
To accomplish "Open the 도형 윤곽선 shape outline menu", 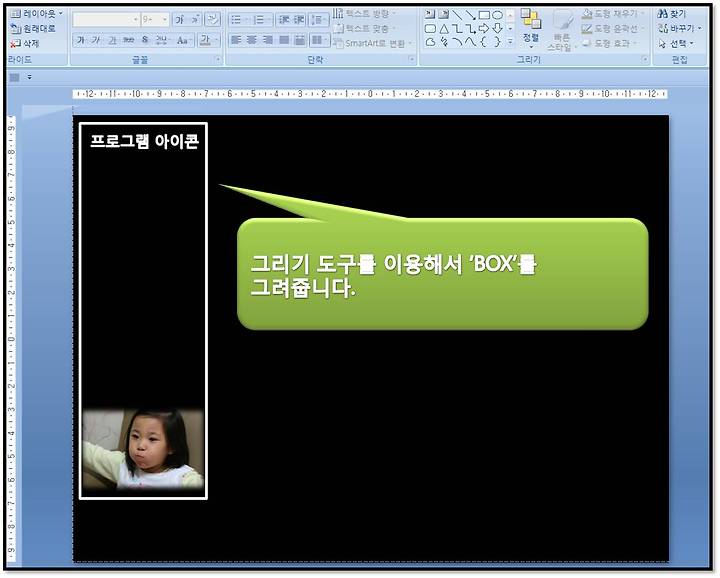I will (x=613, y=29).
